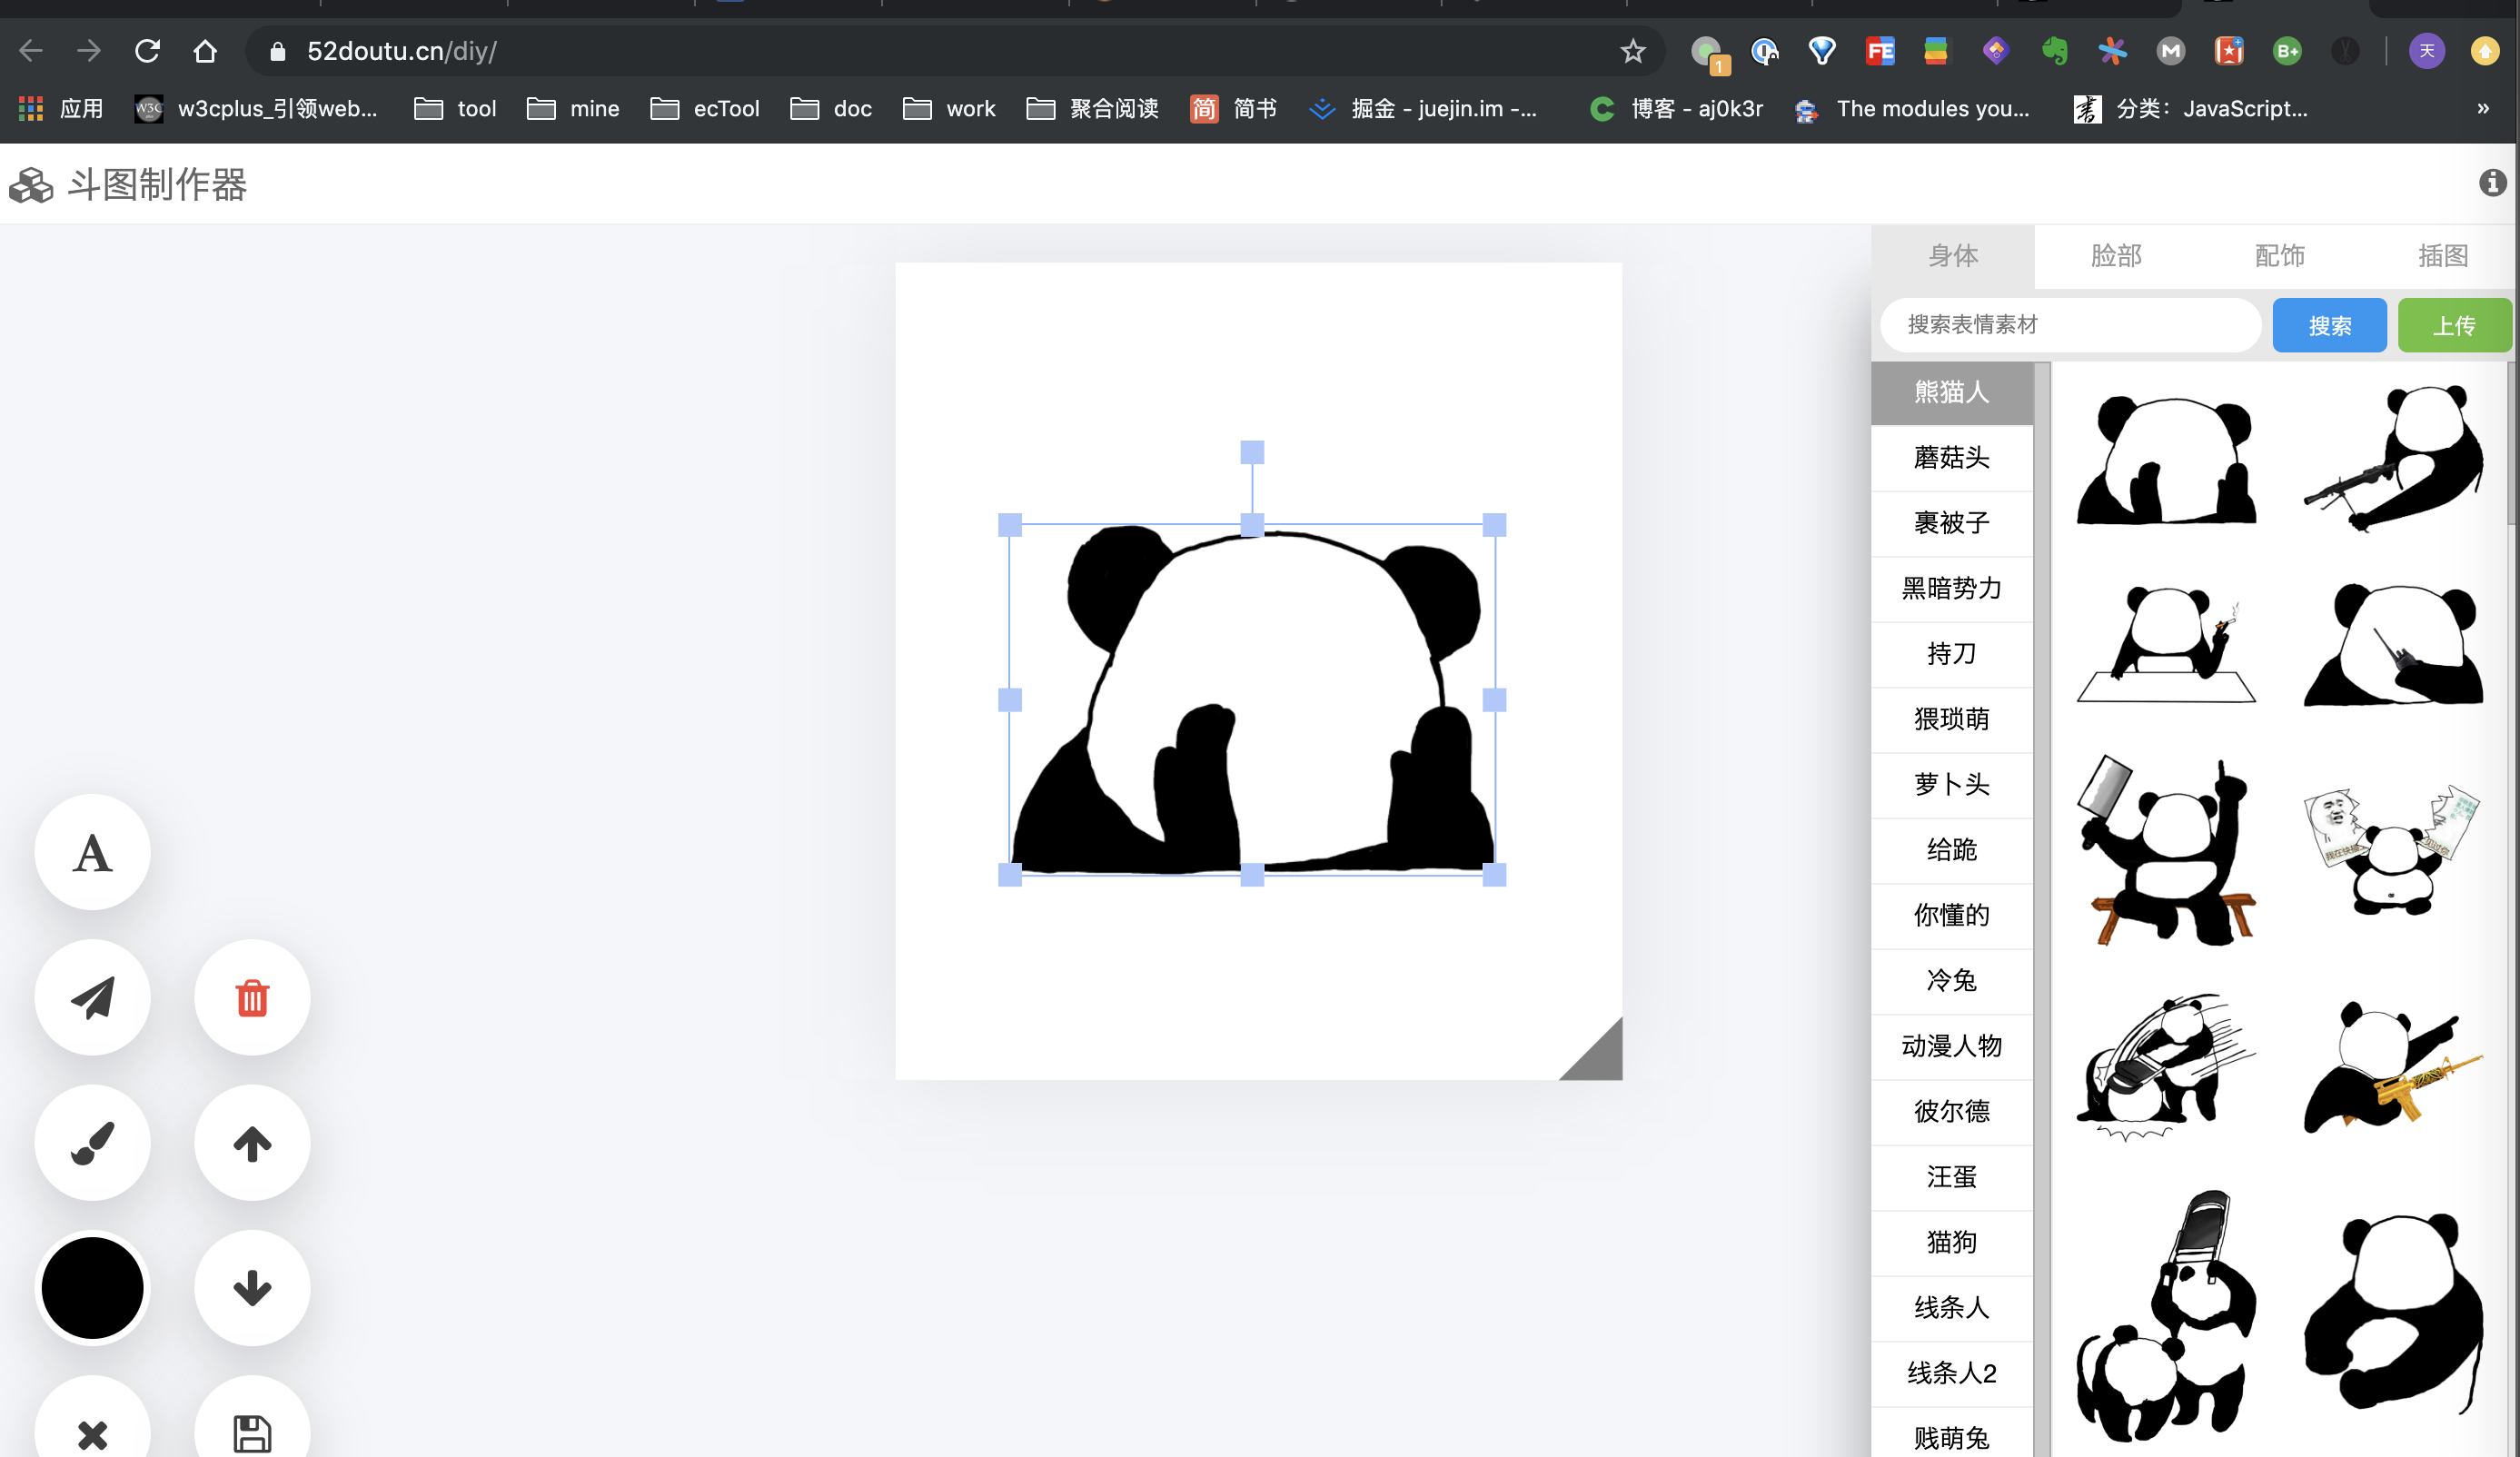Click the green 上传 upload button
The height and width of the screenshot is (1457, 2520).
(x=2454, y=325)
